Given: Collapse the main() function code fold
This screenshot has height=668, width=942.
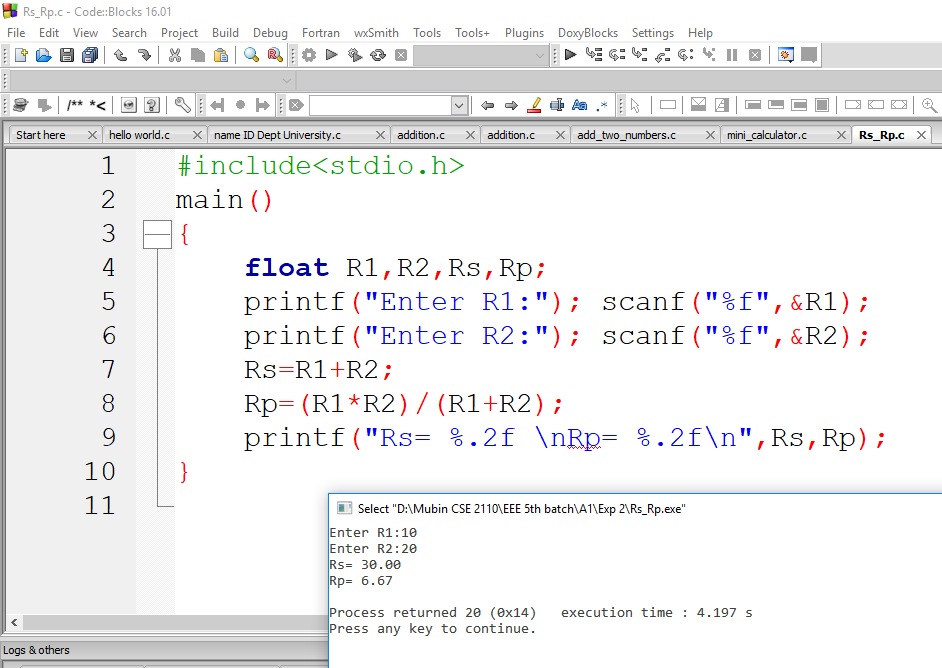Looking at the screenshot, I should [157, 233].
